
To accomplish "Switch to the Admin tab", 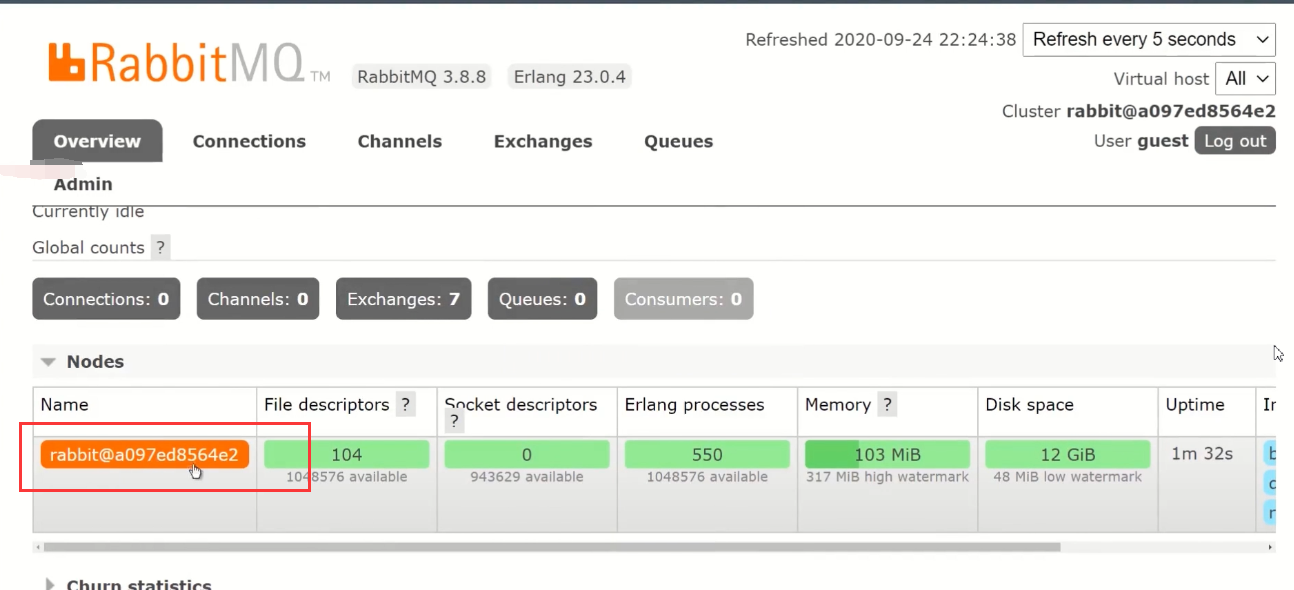I will coord(83,184).
